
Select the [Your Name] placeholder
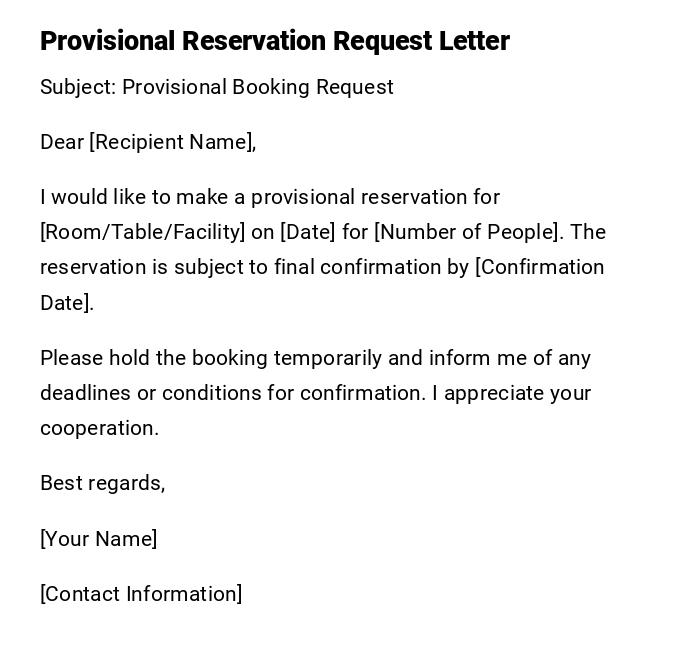click(x=98, y=539)
